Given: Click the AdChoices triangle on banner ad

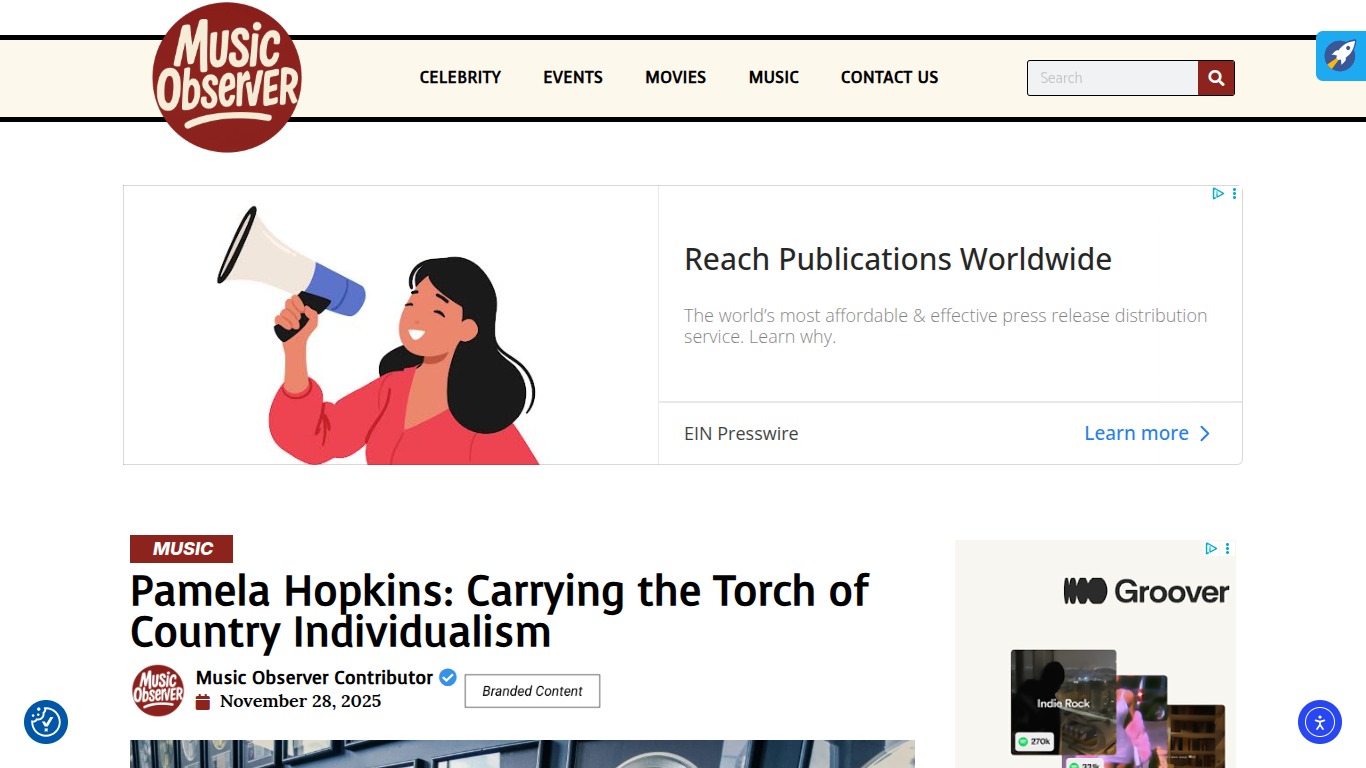Looking at the screenshot, I should click(x=1217, y=194).
